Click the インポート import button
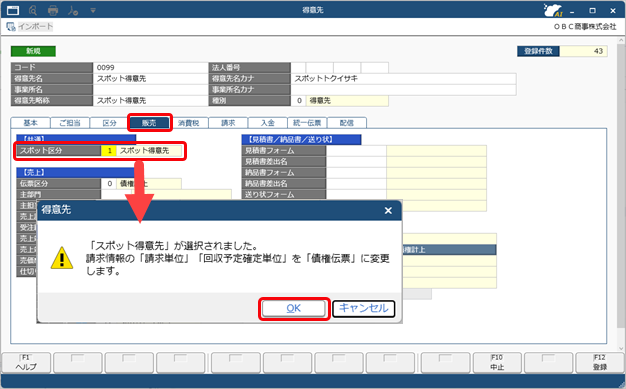Screen dimensions: 626x389 pyautogui.click(x=30, y=27)
